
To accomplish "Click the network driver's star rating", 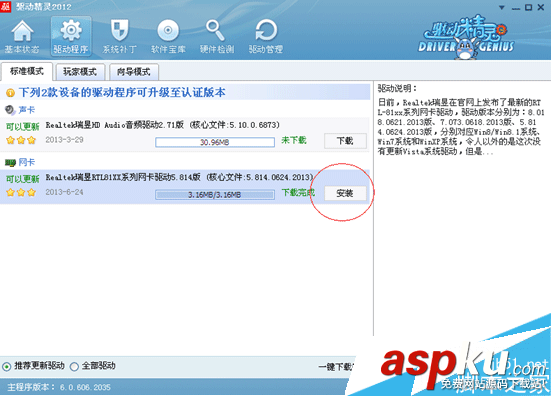I will pos(21,193).
